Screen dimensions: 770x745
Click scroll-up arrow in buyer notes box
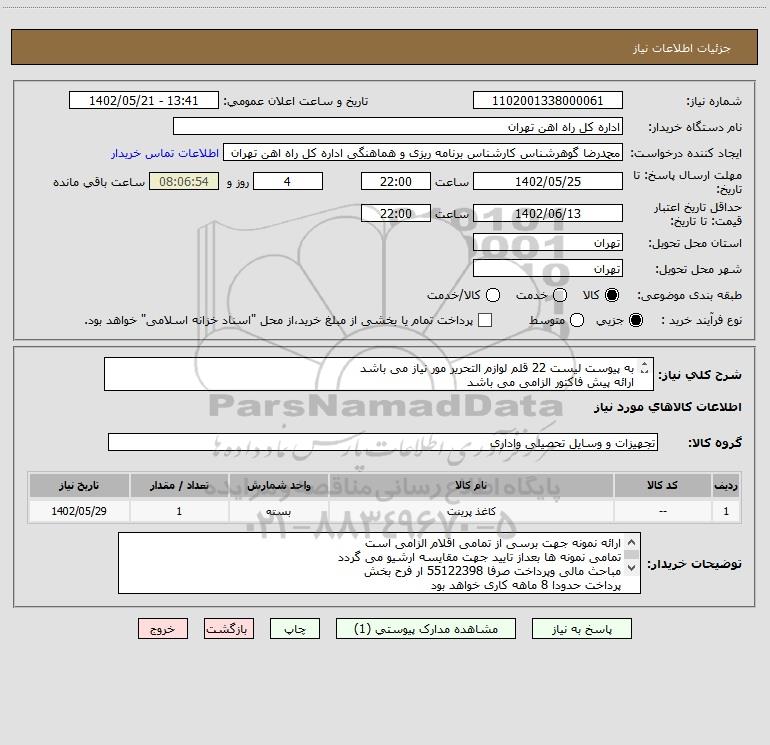632,543
